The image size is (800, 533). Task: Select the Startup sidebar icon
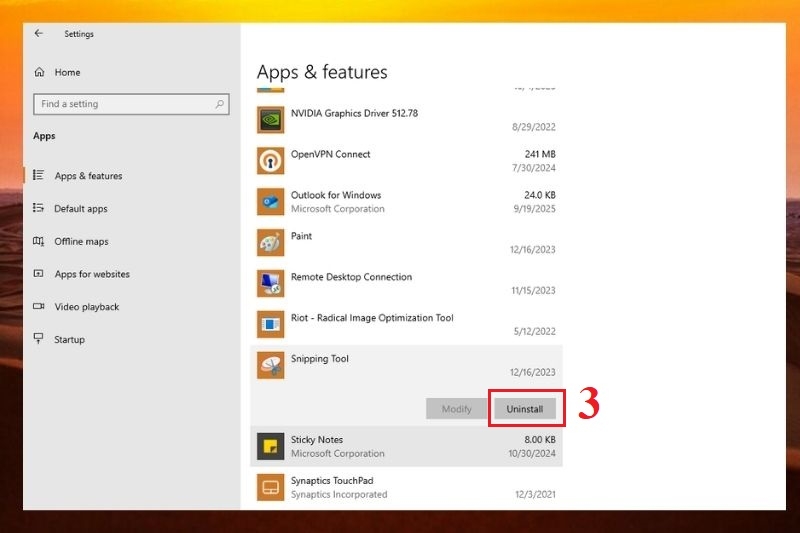[38, 339]
